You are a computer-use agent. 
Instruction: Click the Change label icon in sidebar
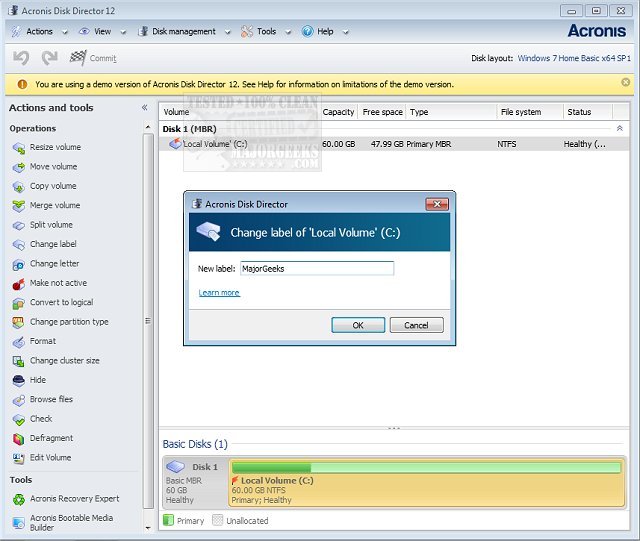[19, 245]
